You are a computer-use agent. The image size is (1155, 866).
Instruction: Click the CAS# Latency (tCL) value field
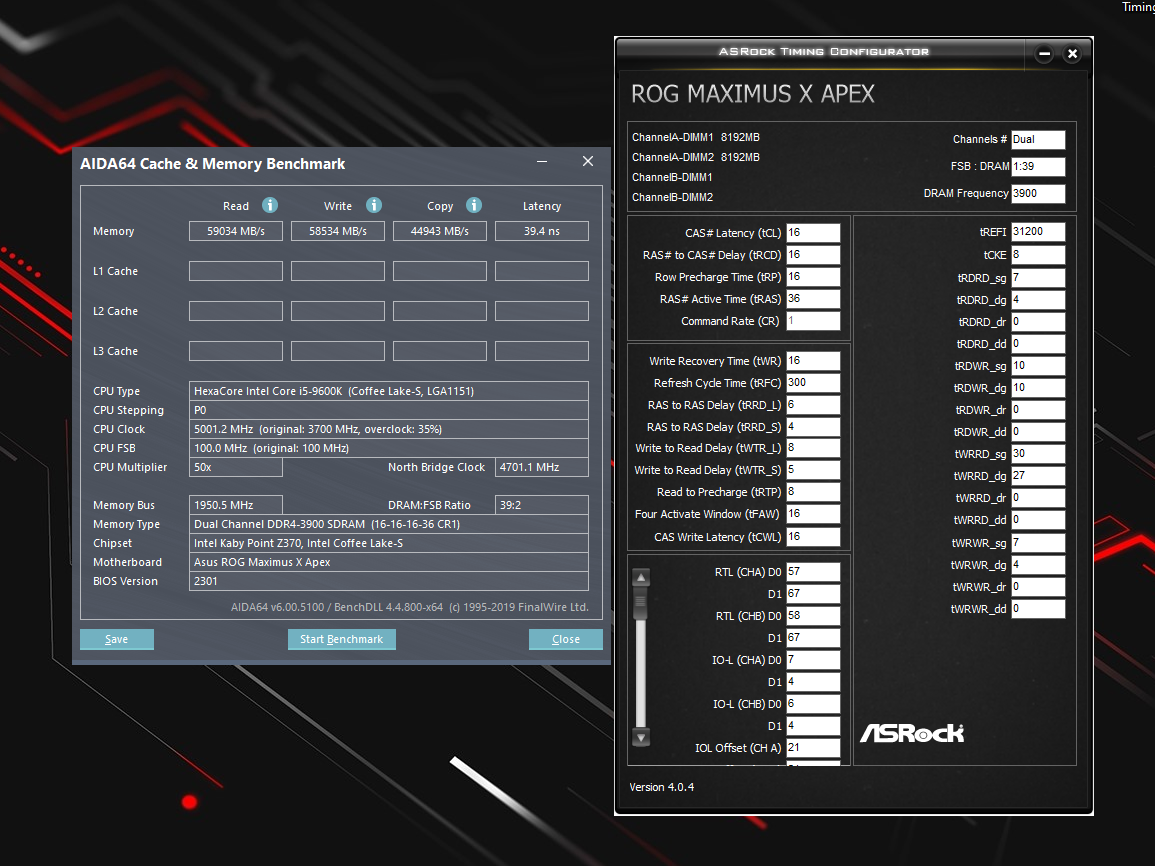(x=813, y=233)
